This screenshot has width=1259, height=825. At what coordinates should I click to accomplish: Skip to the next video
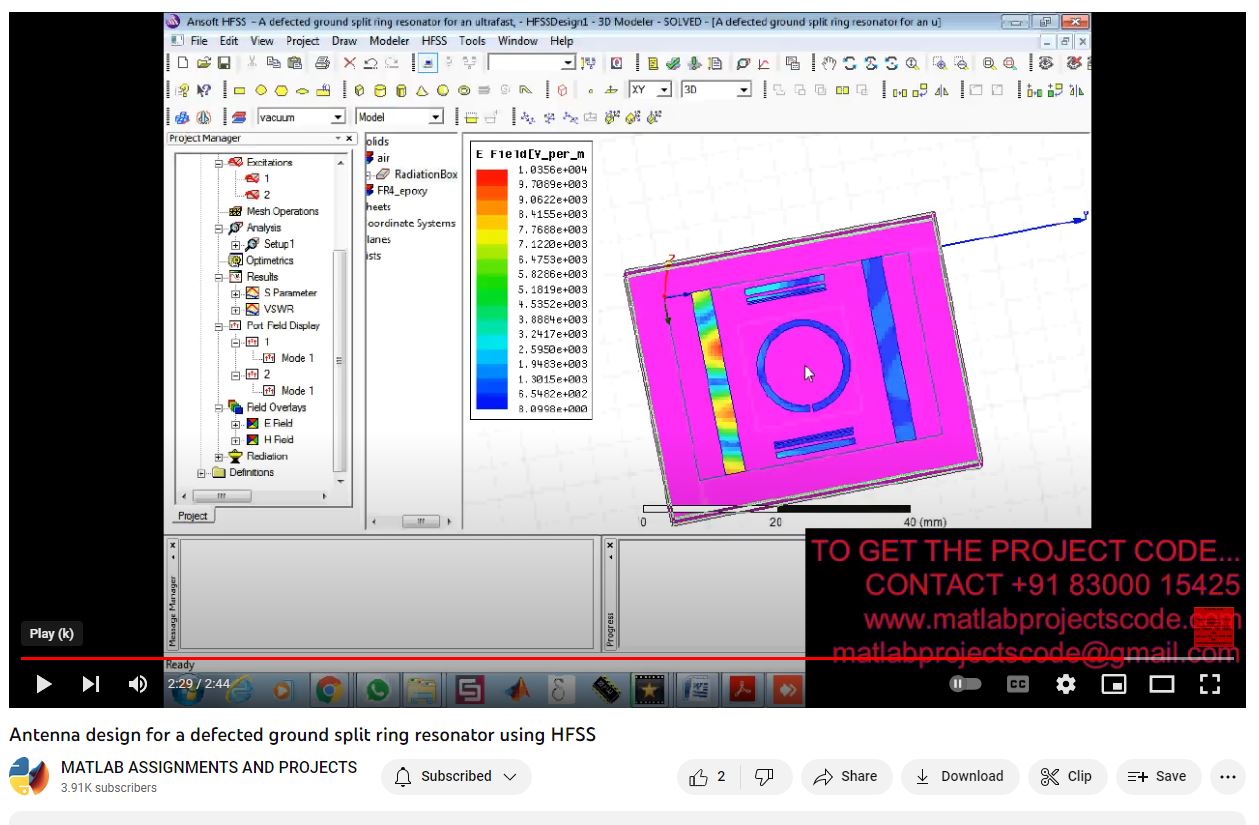click(91, 684)
